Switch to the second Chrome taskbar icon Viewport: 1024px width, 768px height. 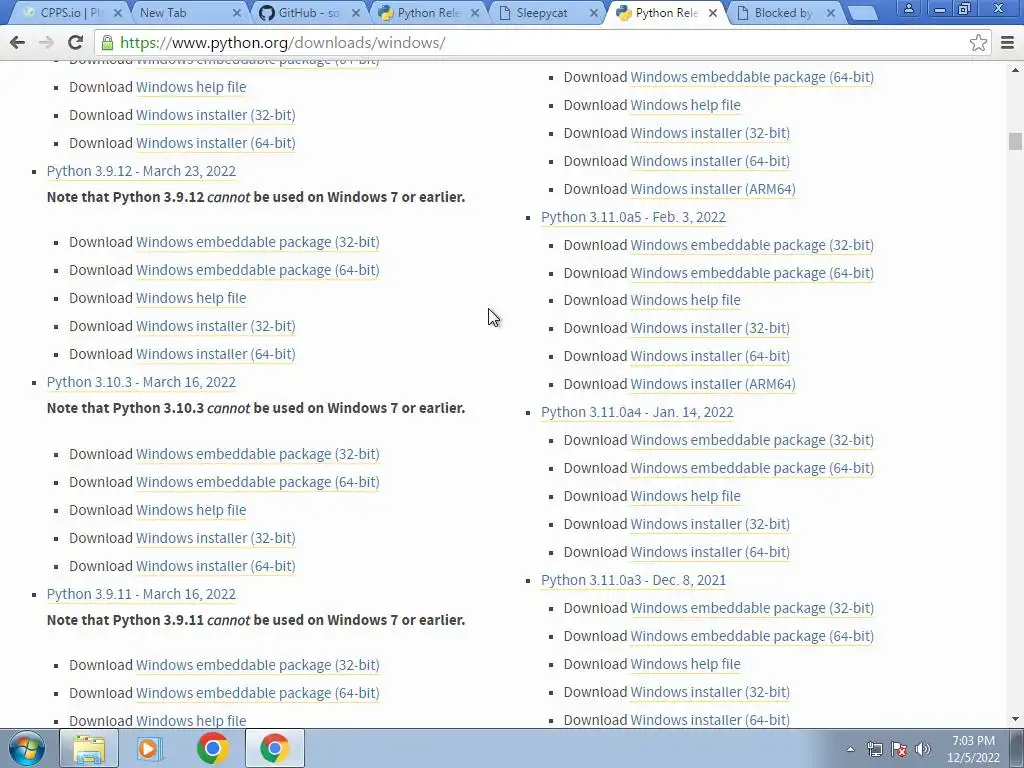point(274,748)
